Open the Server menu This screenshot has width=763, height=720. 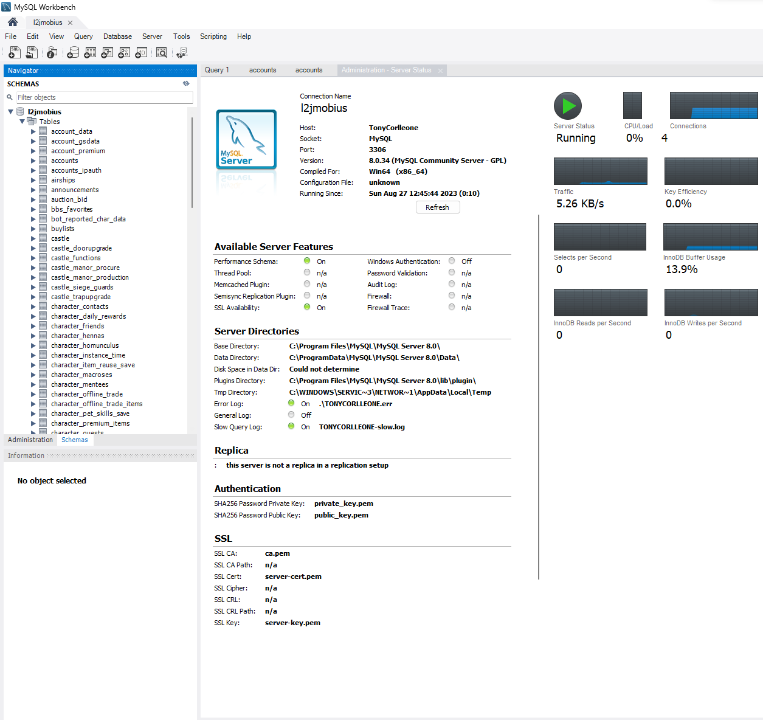[152, 36]
